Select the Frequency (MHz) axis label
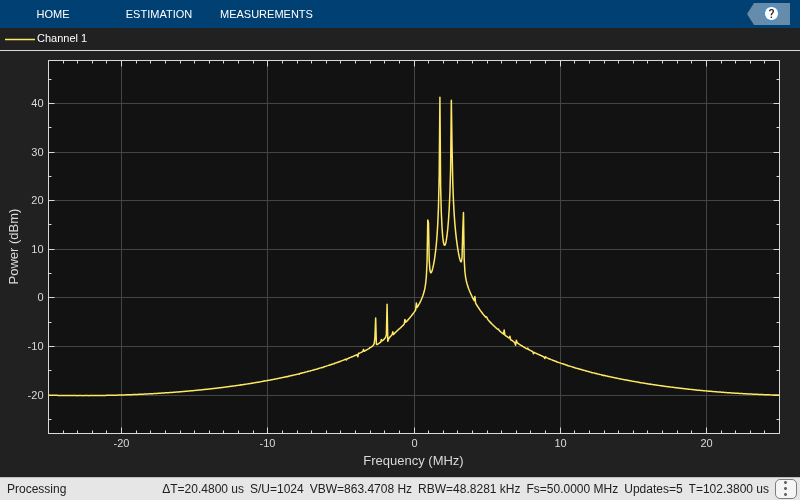 click(413, 461)
